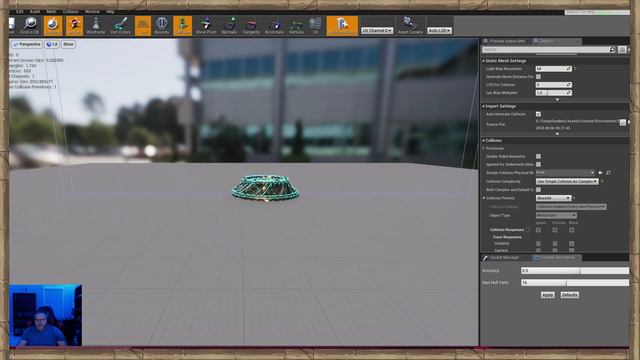This screenshot has width=640, height=360.
Task: Click the Apply button
Action: [x=547, y=295]
